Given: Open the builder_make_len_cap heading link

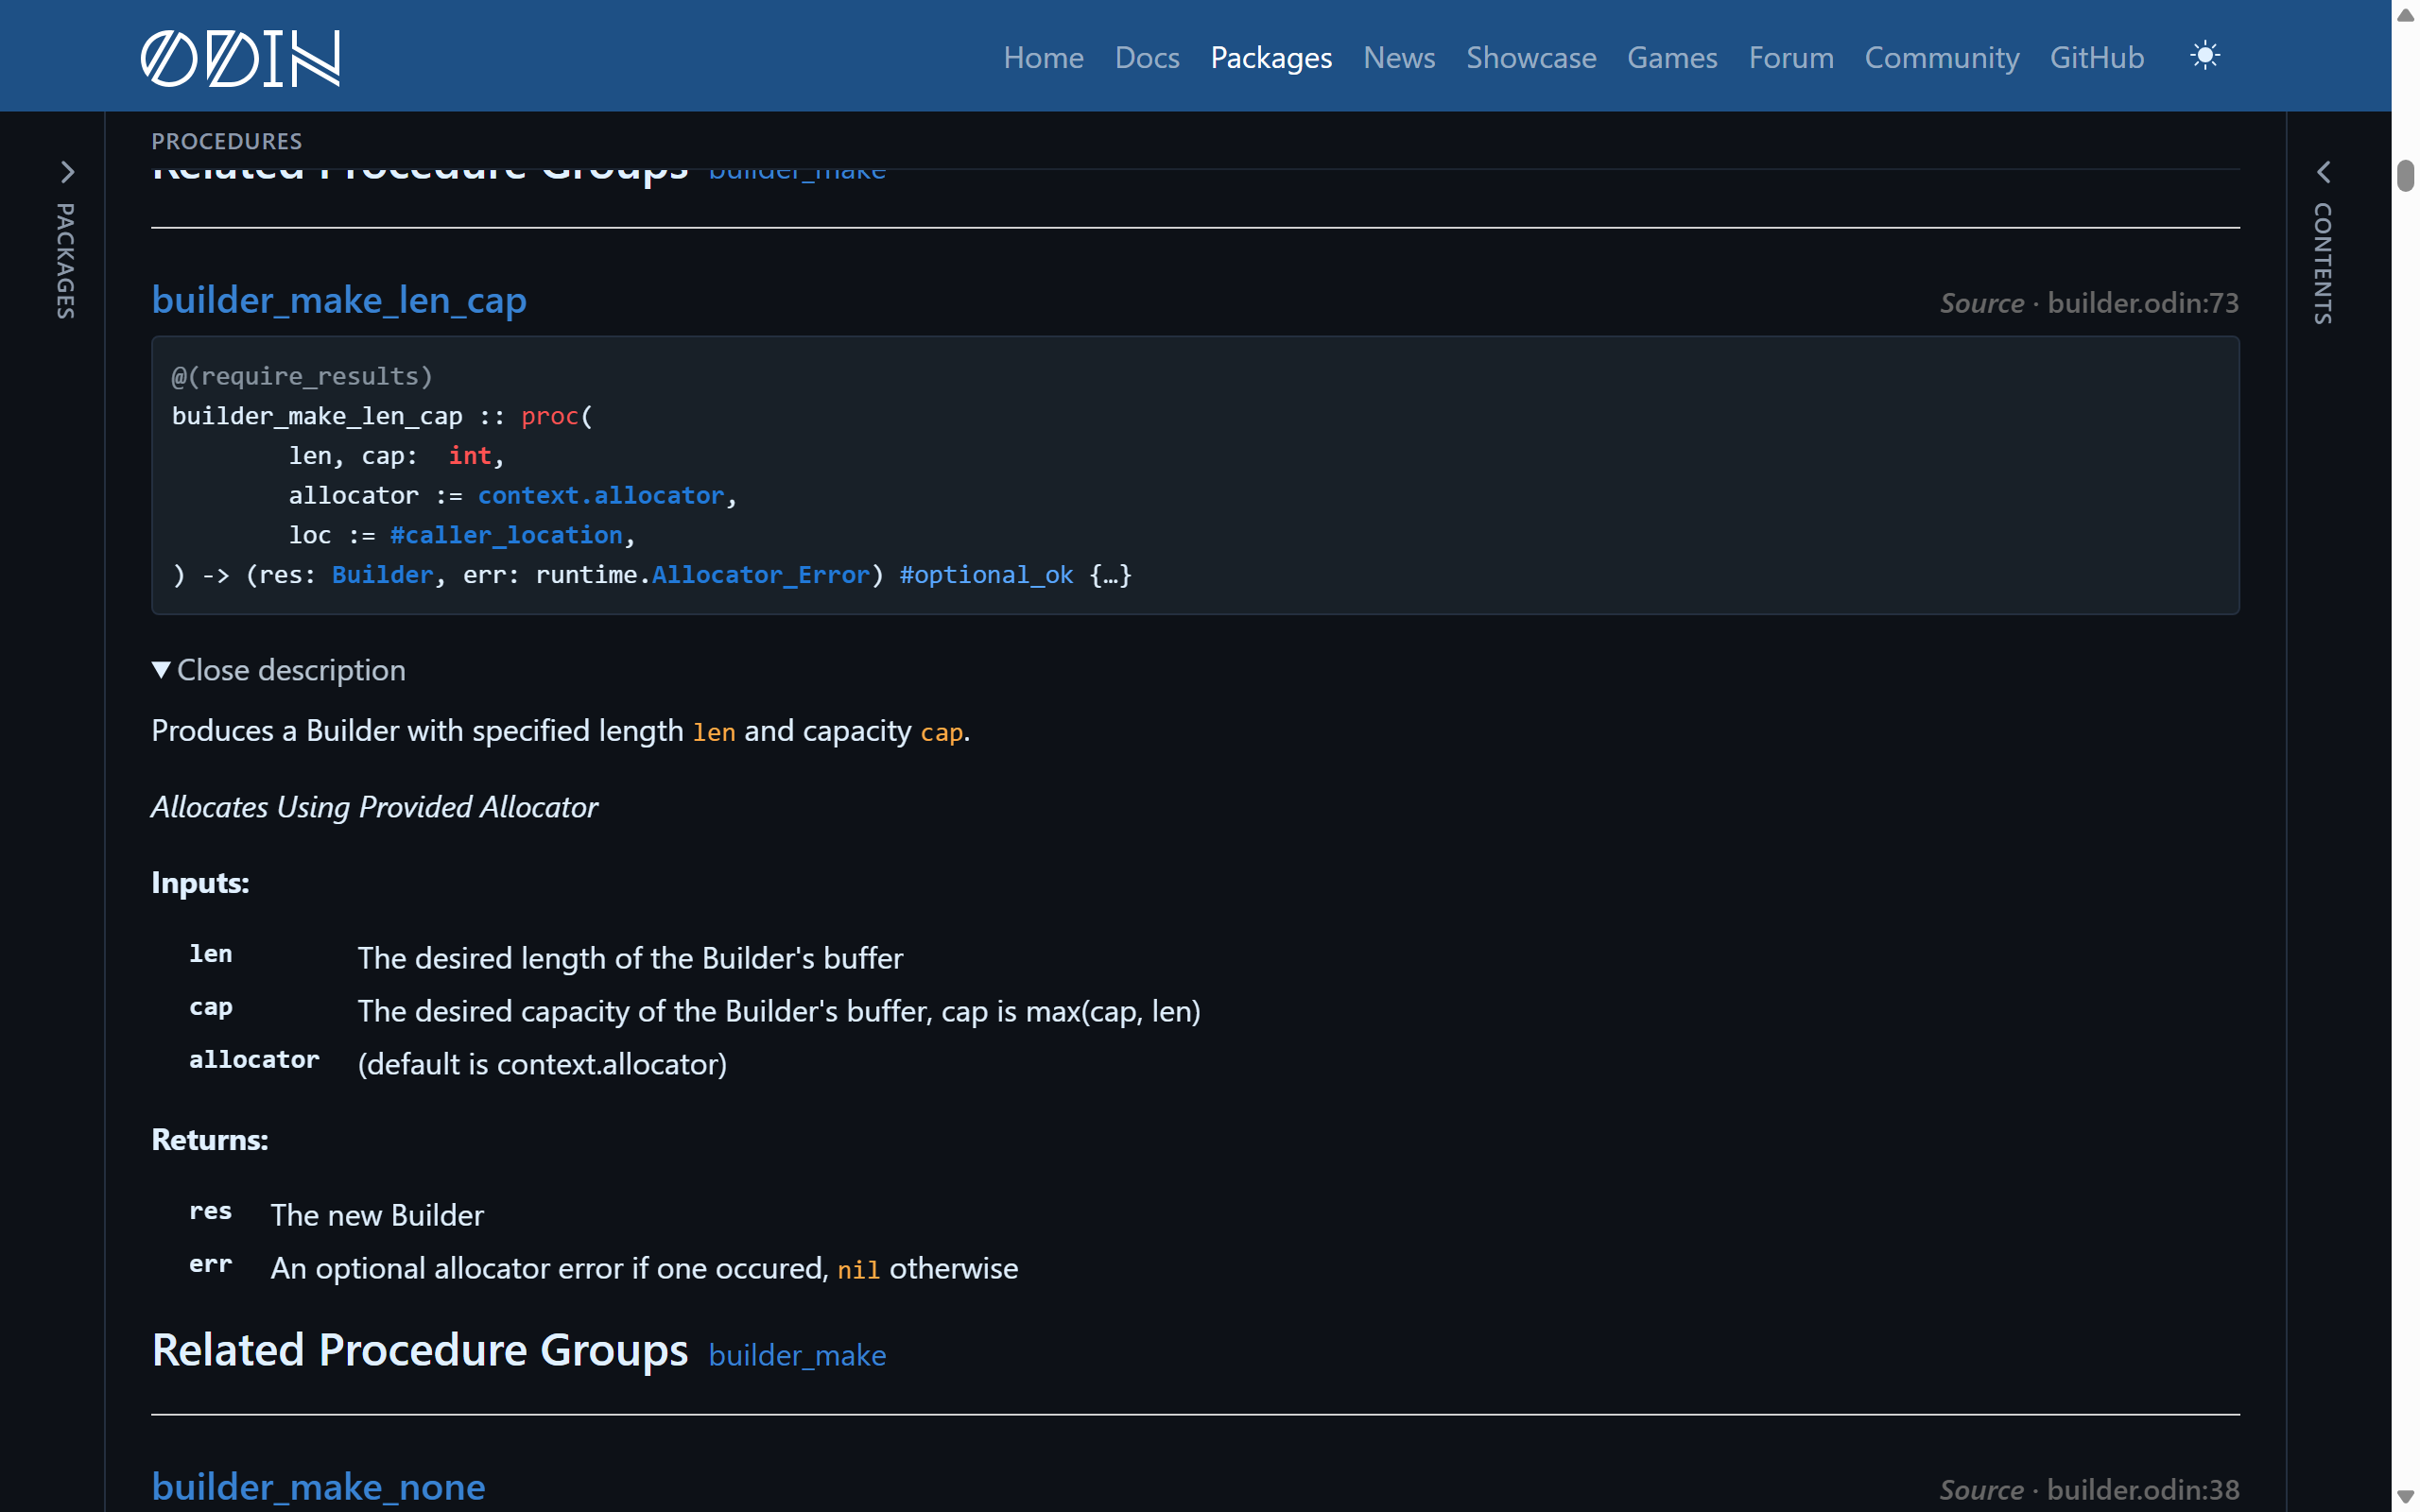Looking at the screenshot, I should (339, 300).
